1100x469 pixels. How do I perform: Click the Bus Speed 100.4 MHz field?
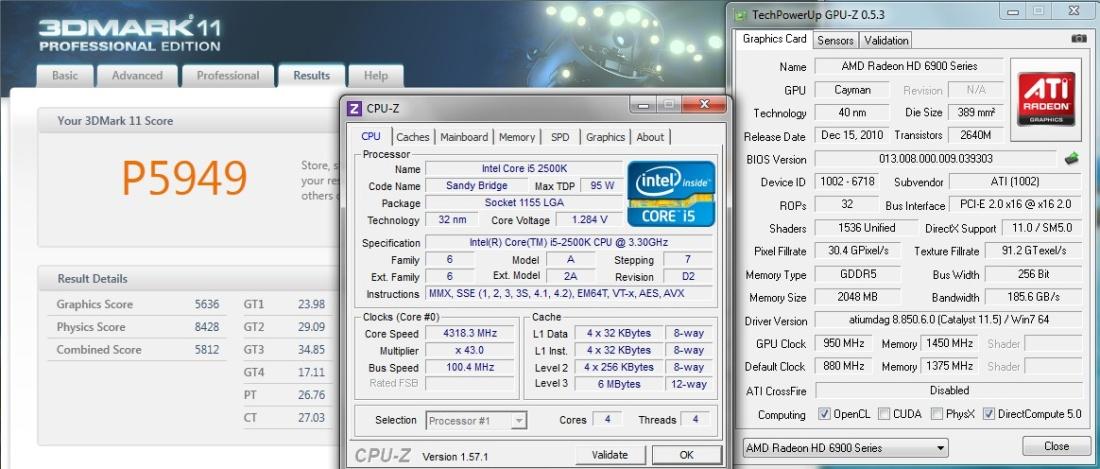(469, 367)
